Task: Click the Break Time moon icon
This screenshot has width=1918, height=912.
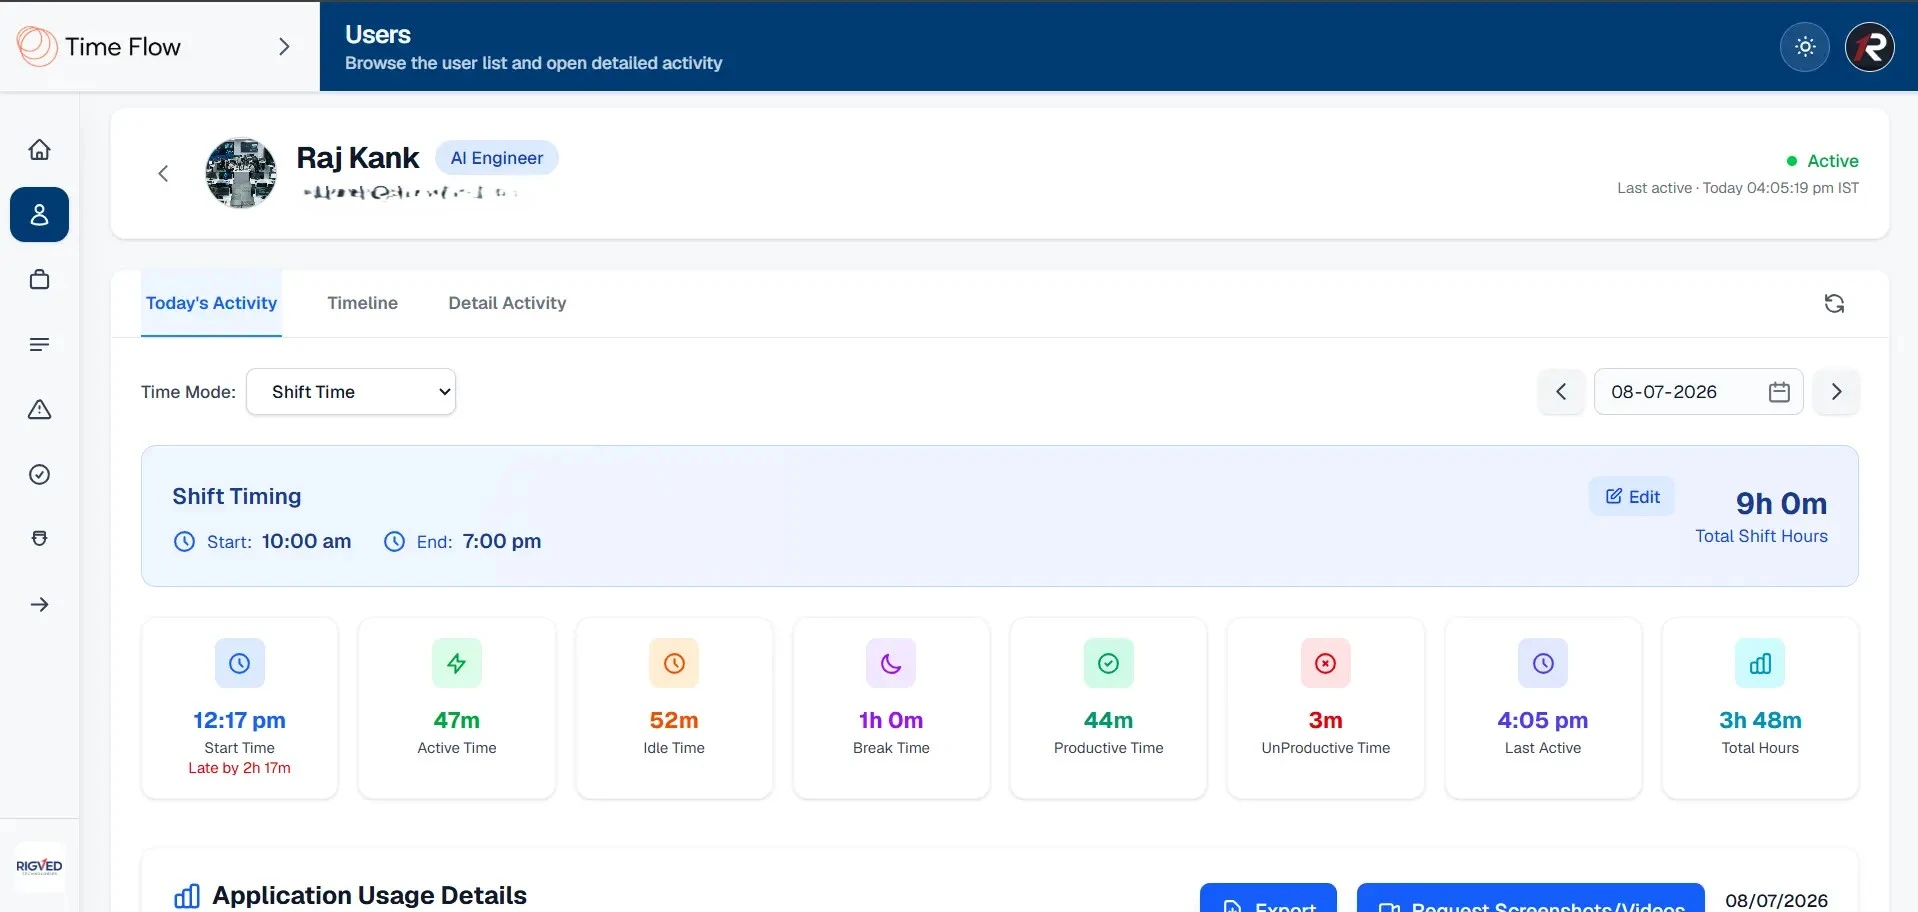Action: pyautogui.click(x=891, y=663)
